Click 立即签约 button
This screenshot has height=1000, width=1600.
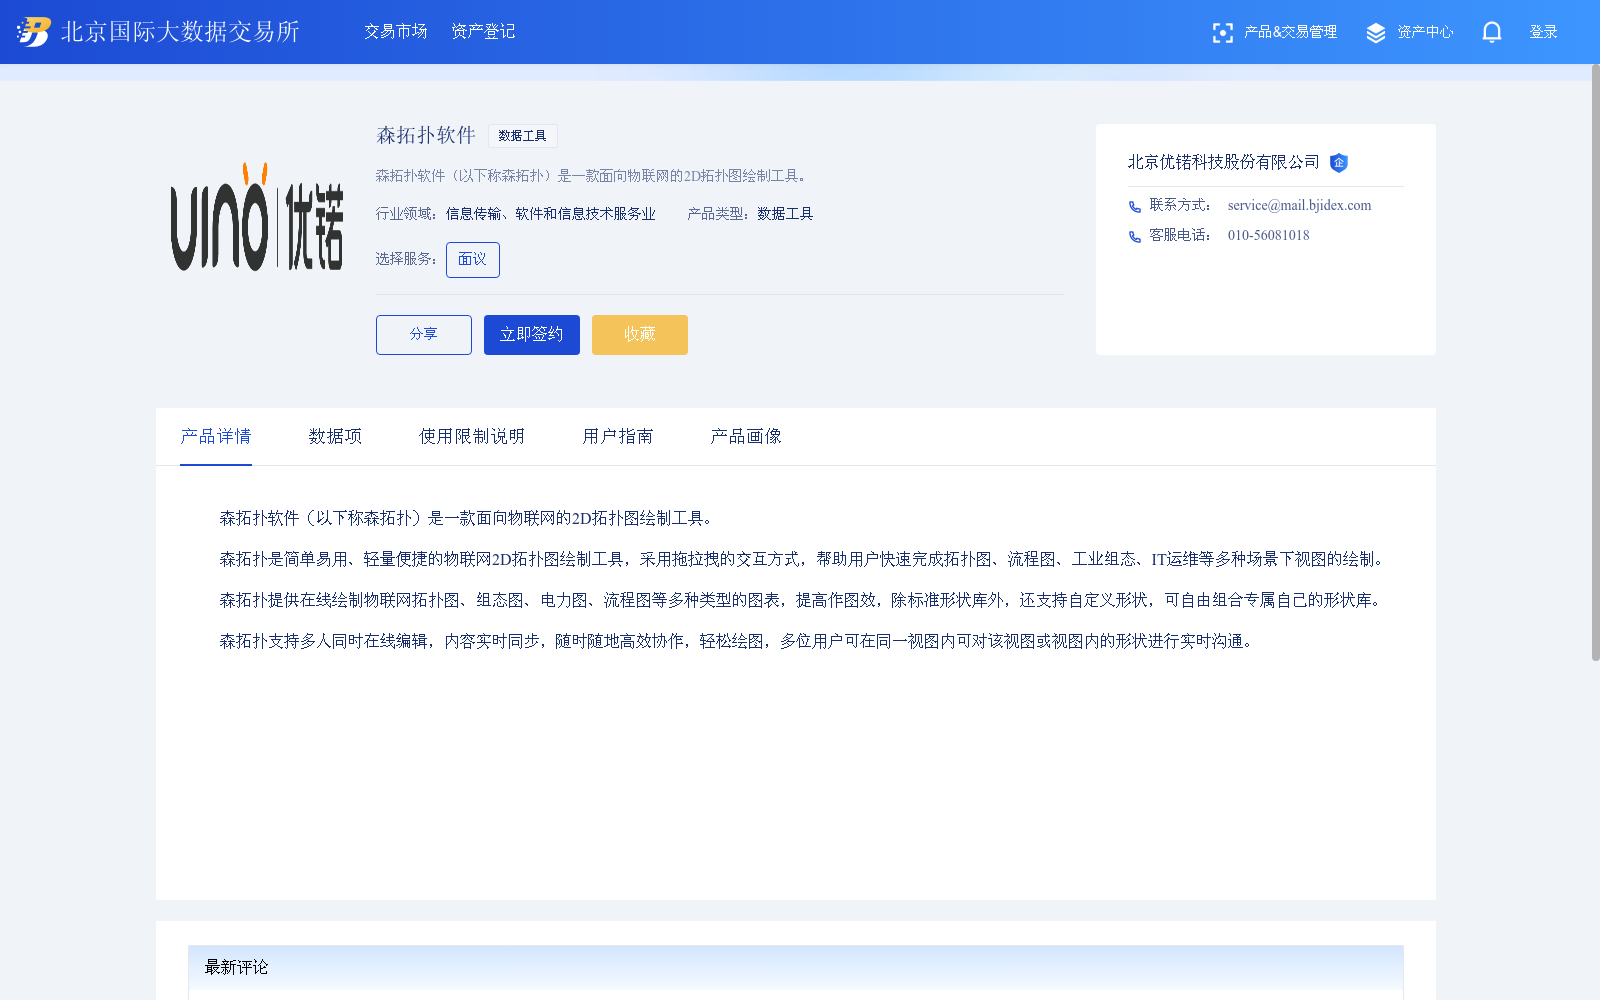(532, 335)
